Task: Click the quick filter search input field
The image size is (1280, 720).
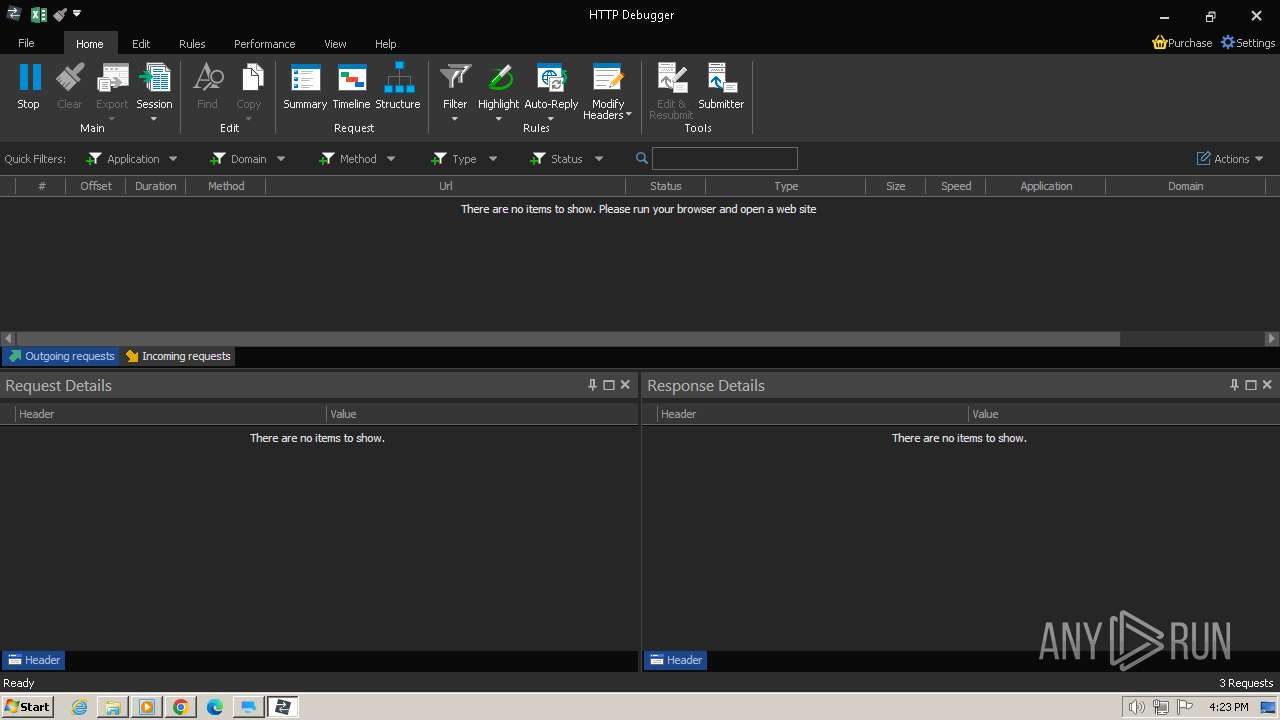Action: point(725,159)
